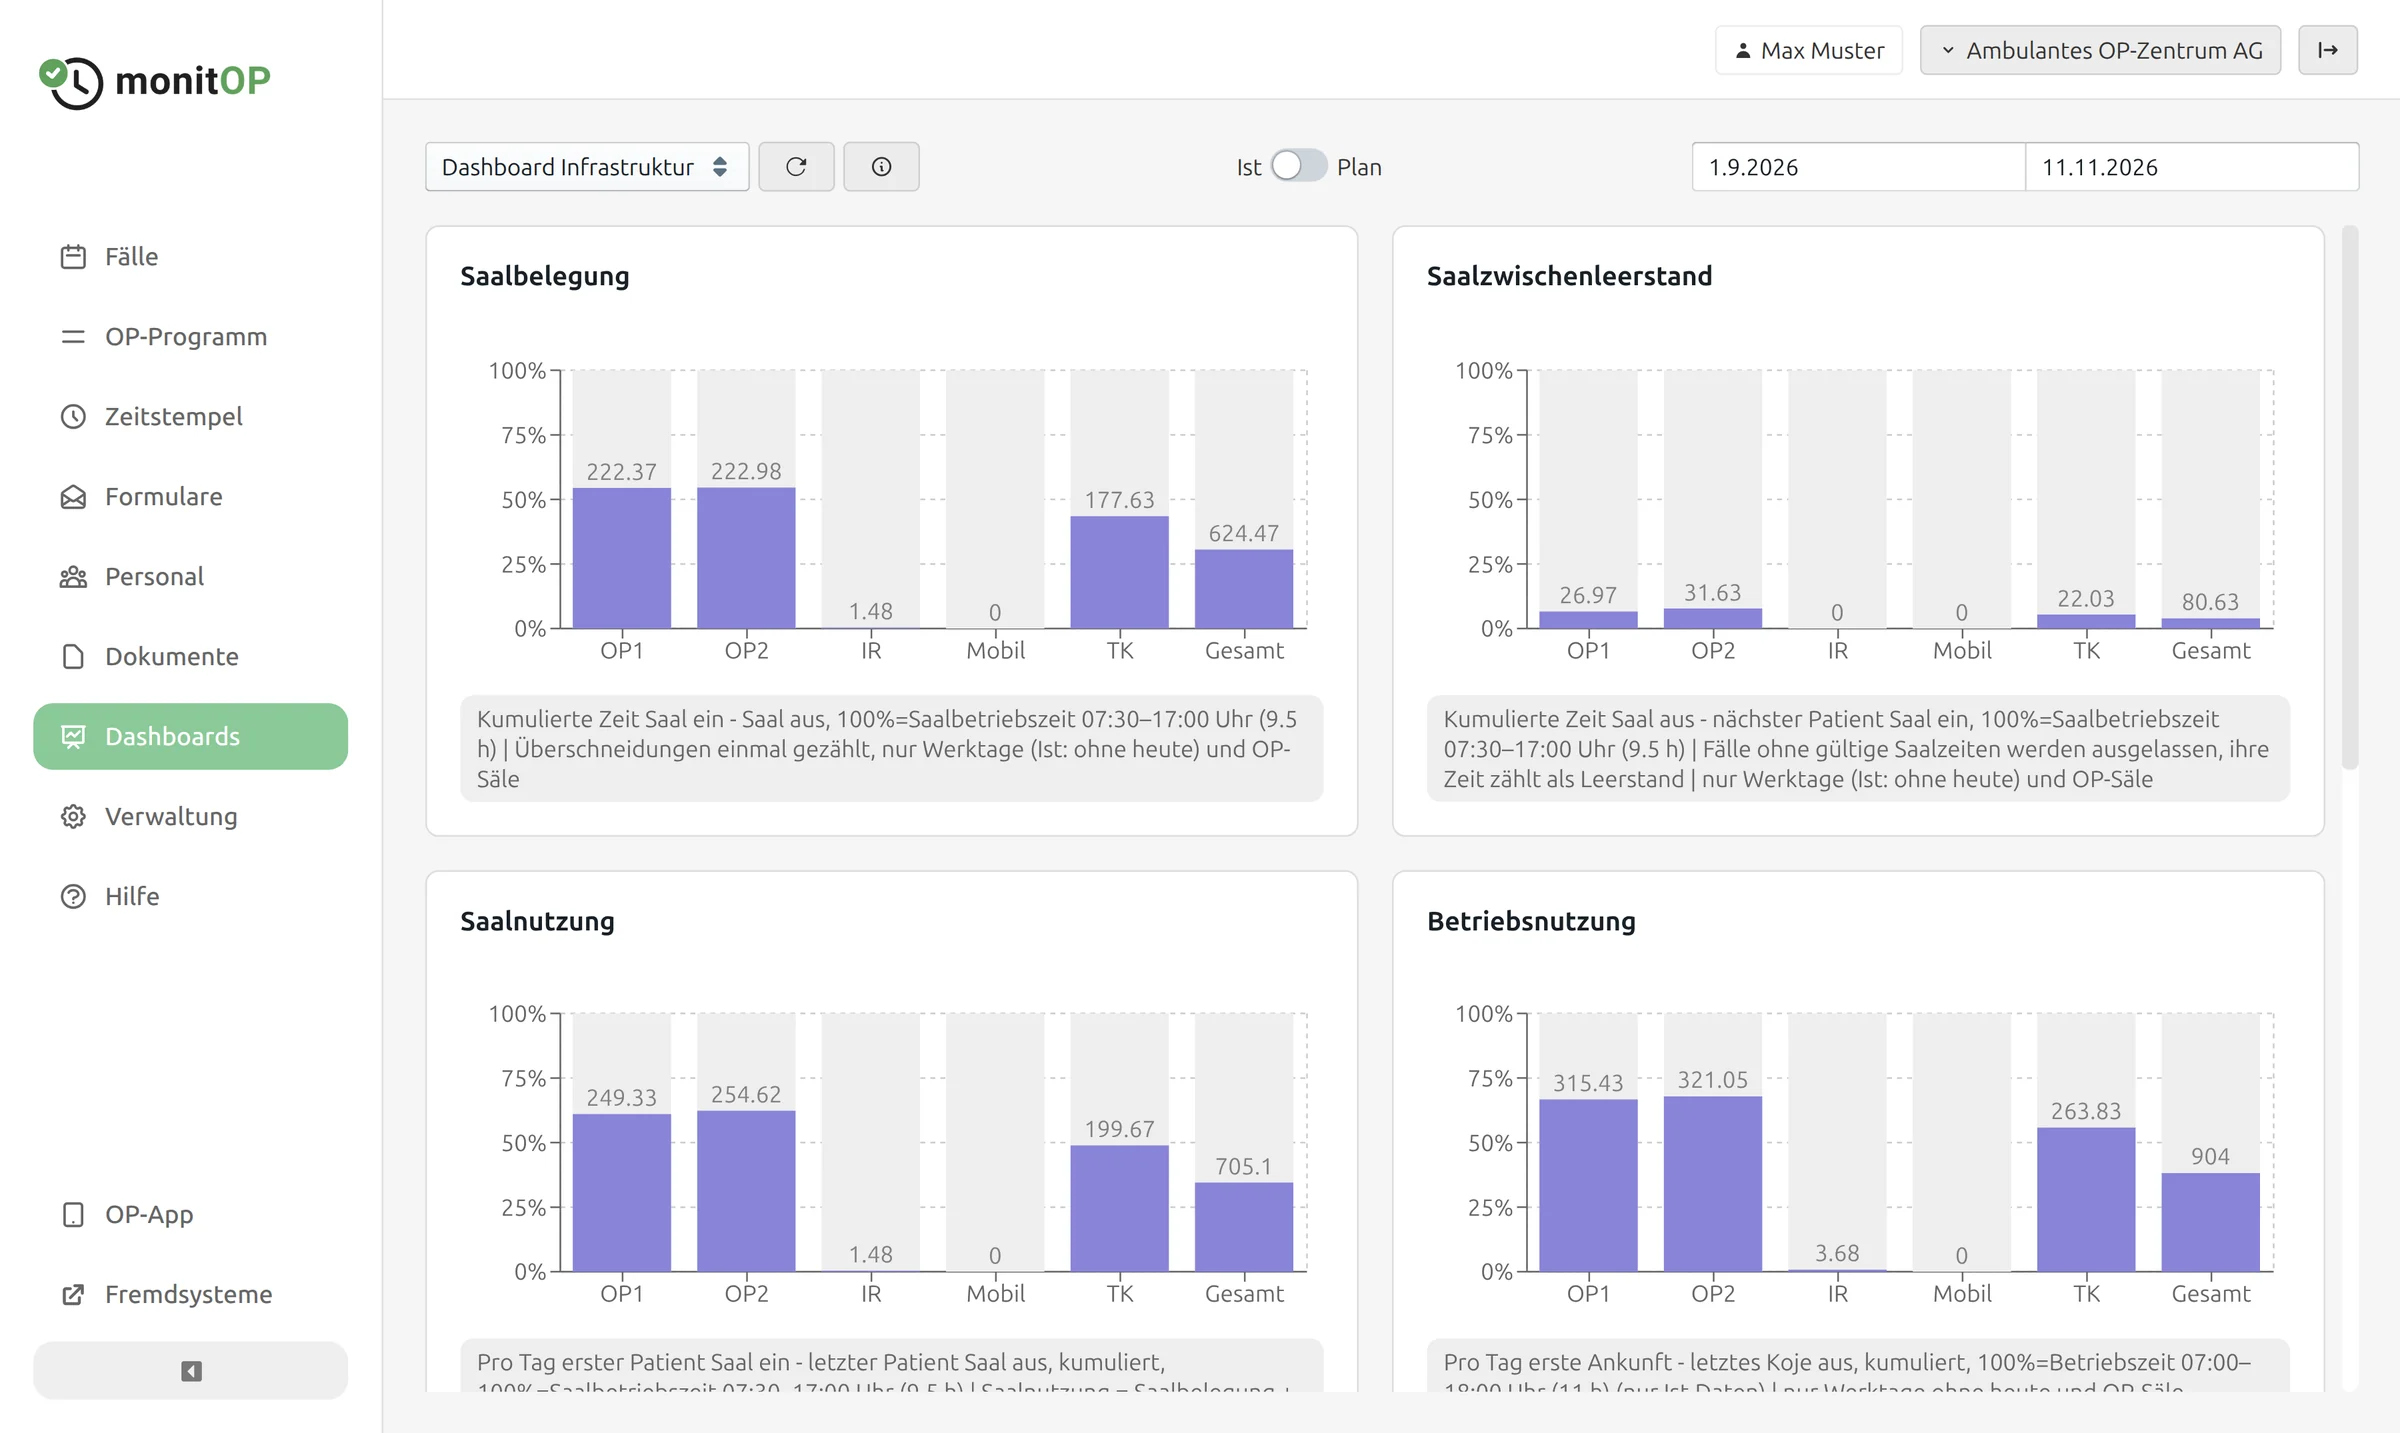Click the refresh dashboard icon
The image size is (2400, 1433).
pyautogui.click(x=796, y=167)
